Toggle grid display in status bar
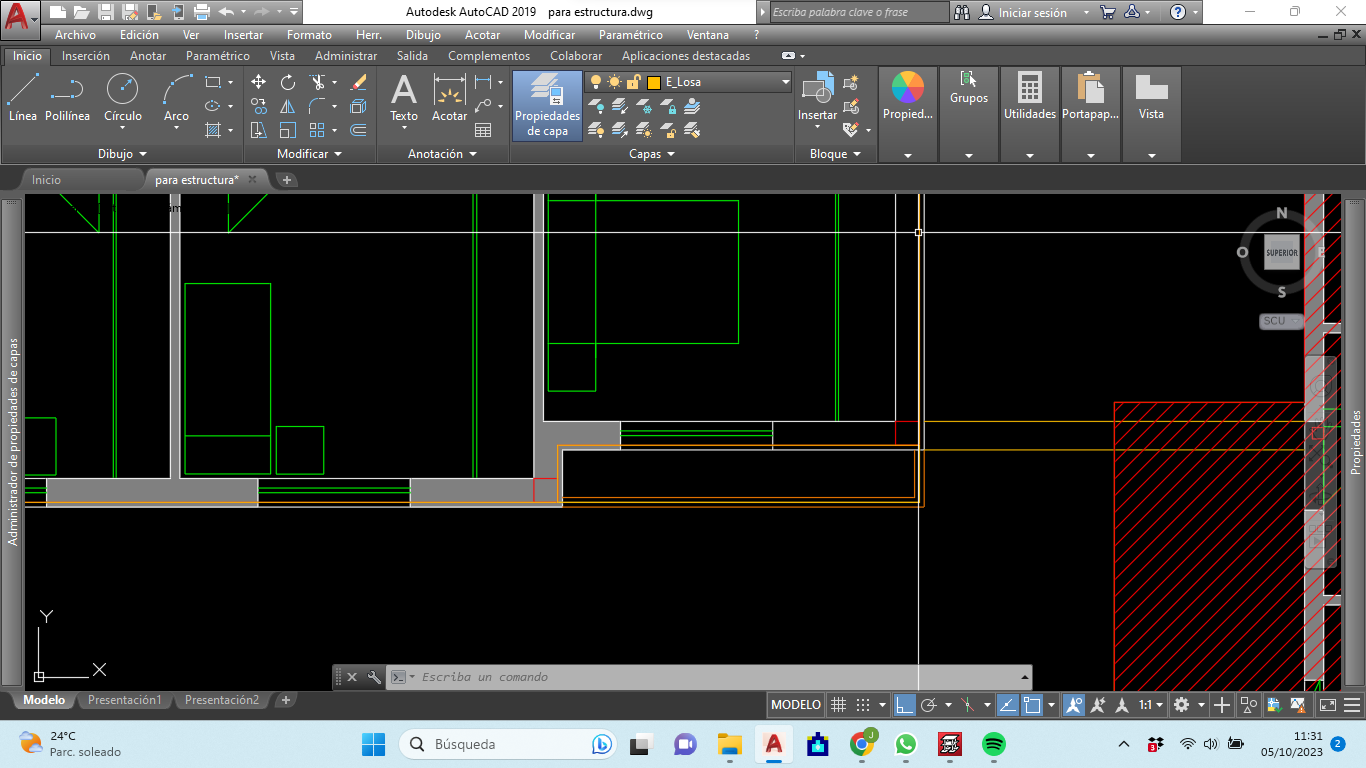Viewport: 1366px width, 768px height. 839,705
